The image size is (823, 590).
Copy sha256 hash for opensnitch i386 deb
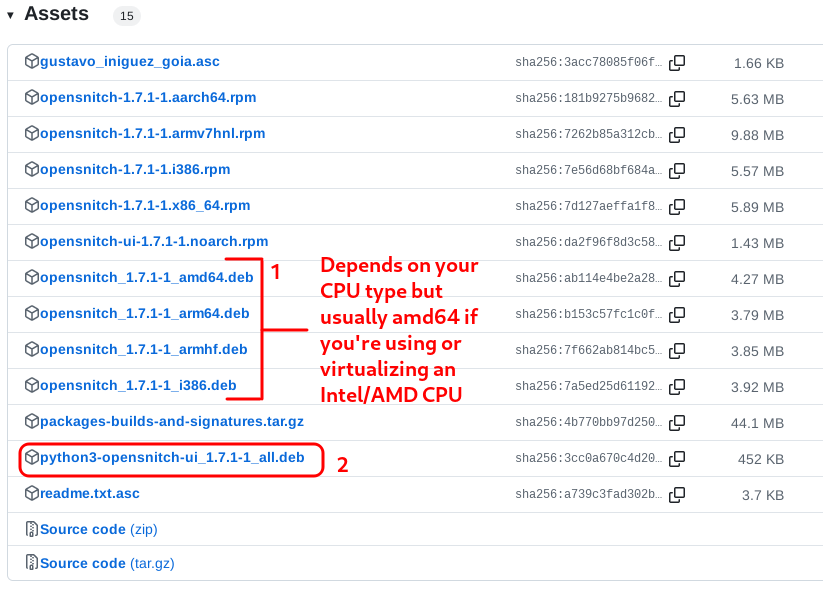pyautogui.click(x=677, y=387)
